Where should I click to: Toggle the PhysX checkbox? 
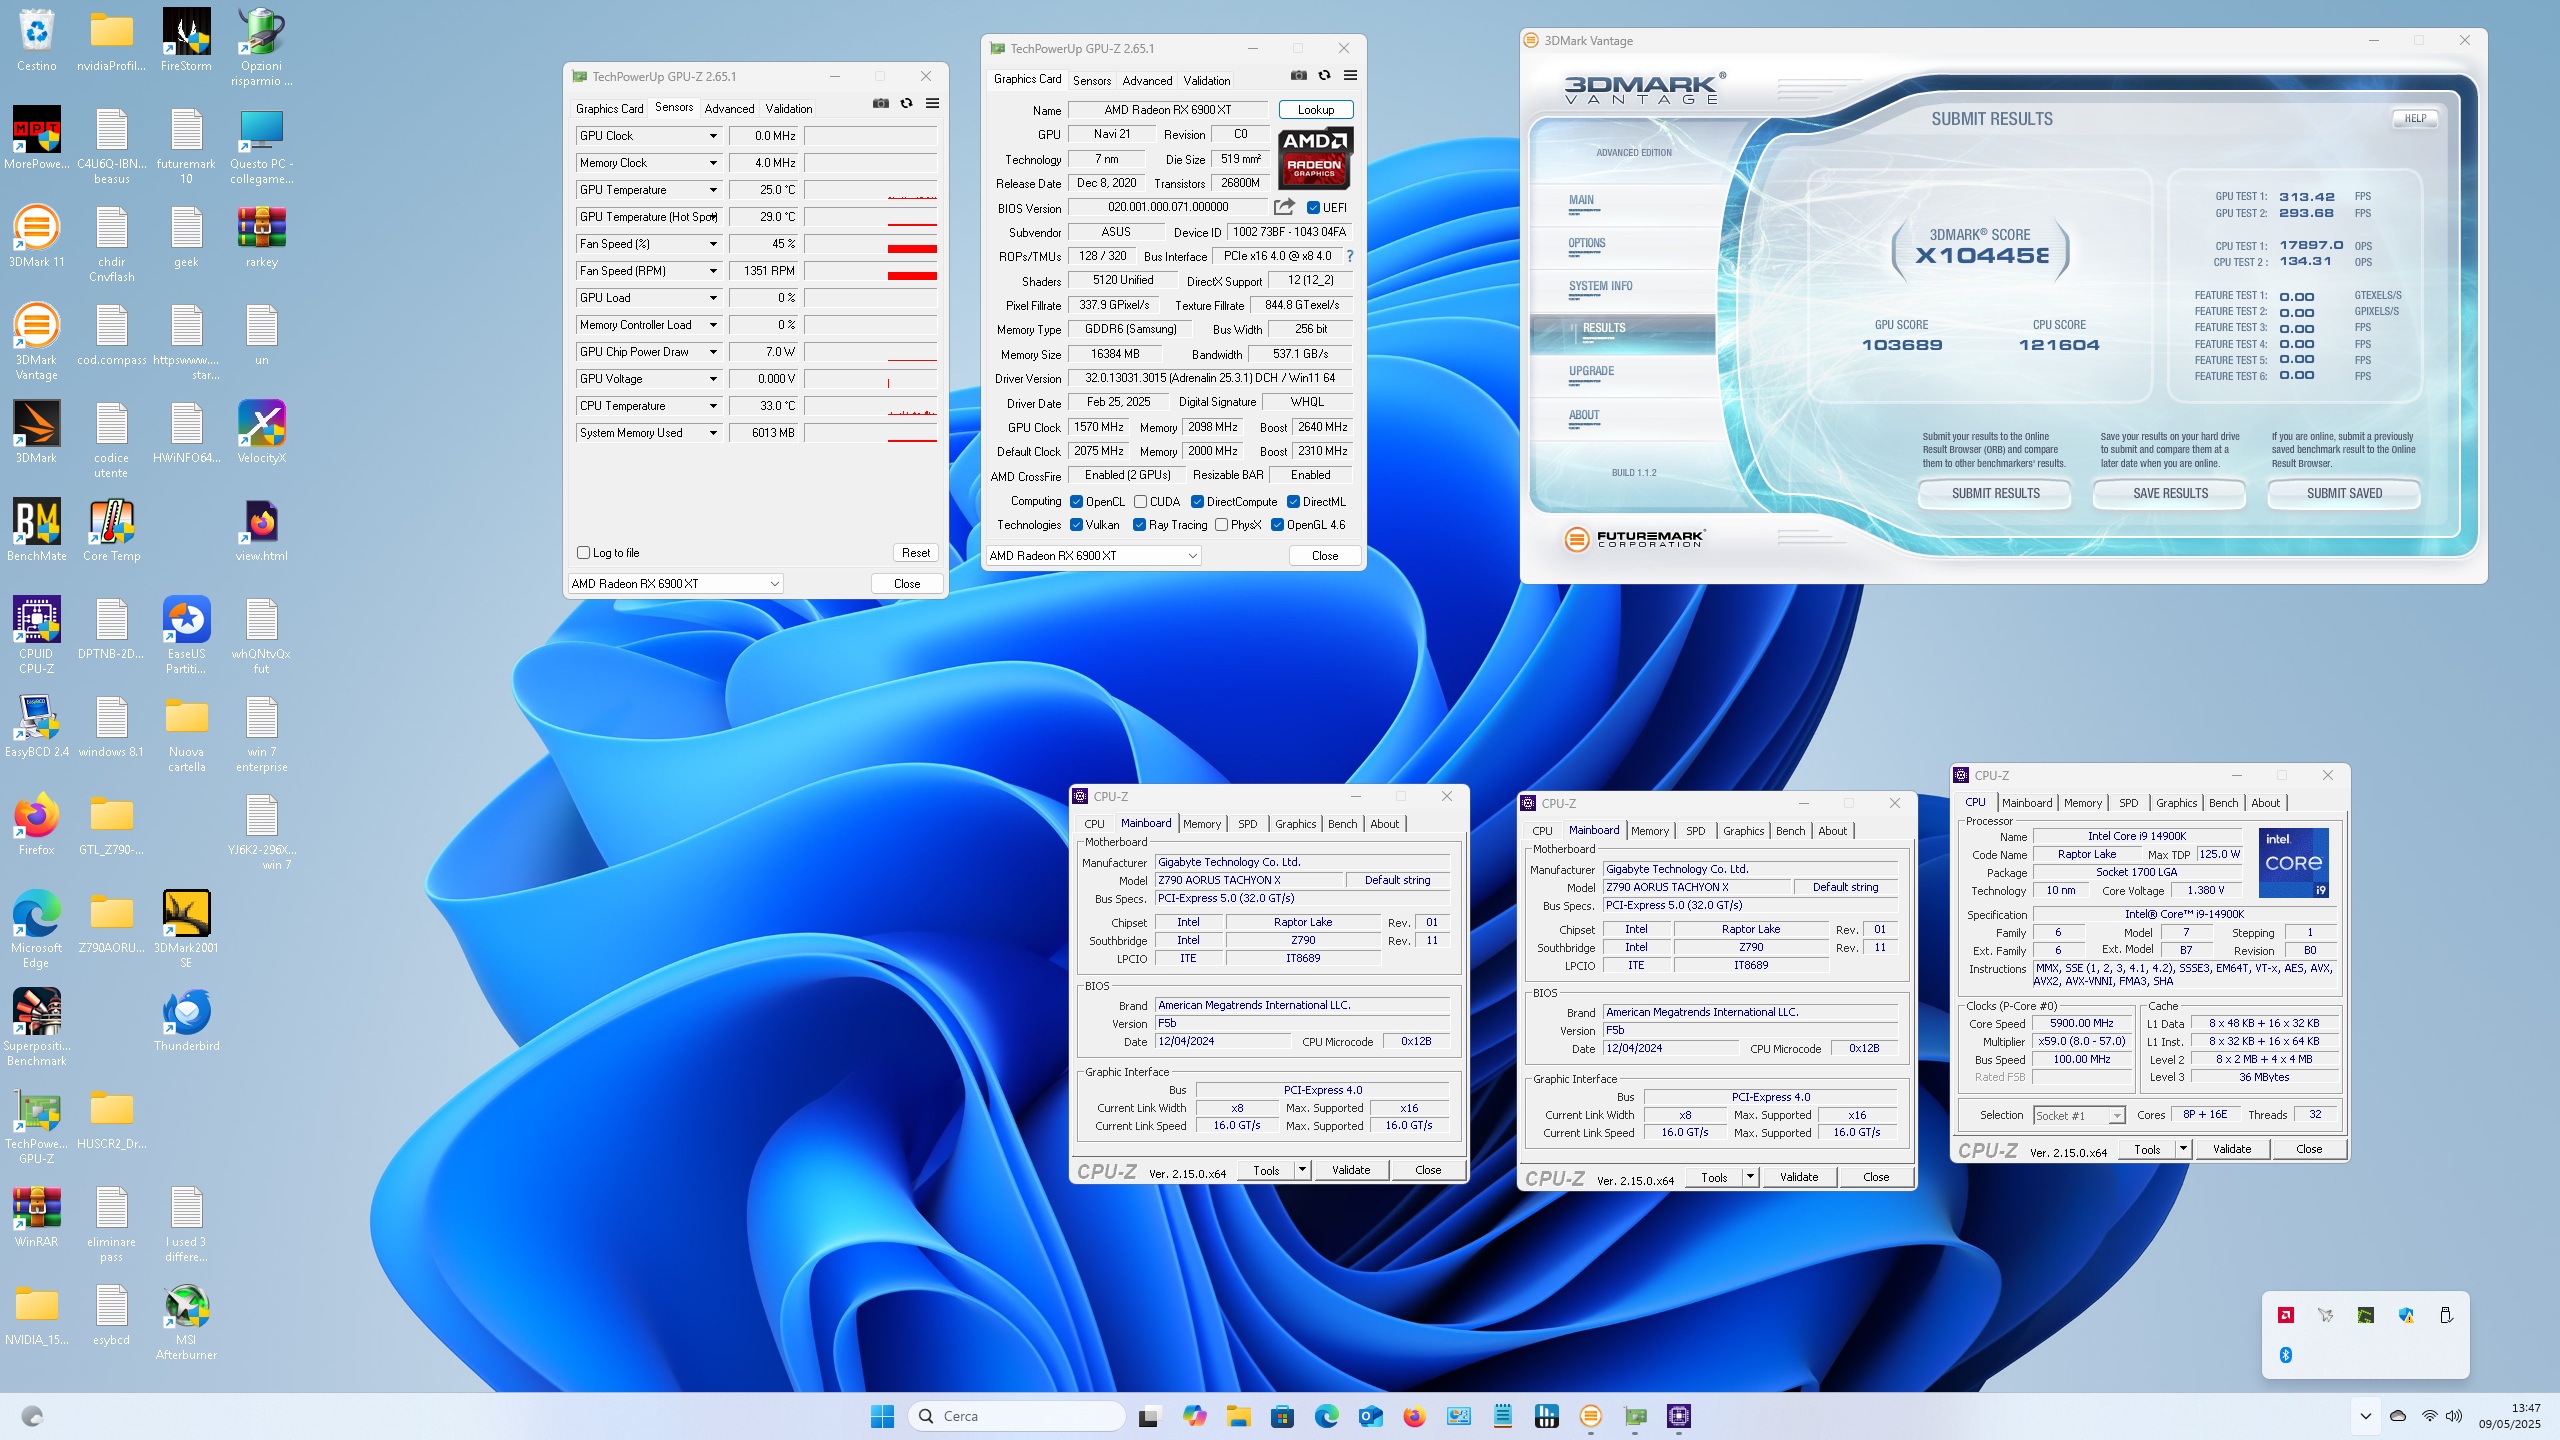coord(1221,525)
